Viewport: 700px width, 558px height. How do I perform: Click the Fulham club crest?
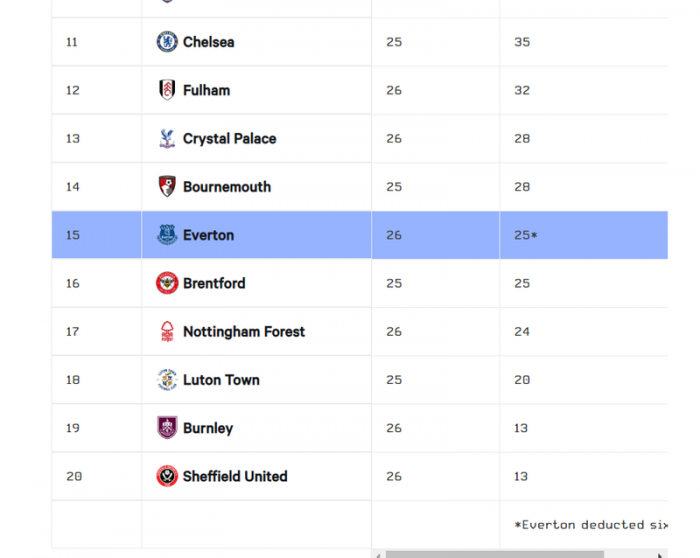pos(167,90)
